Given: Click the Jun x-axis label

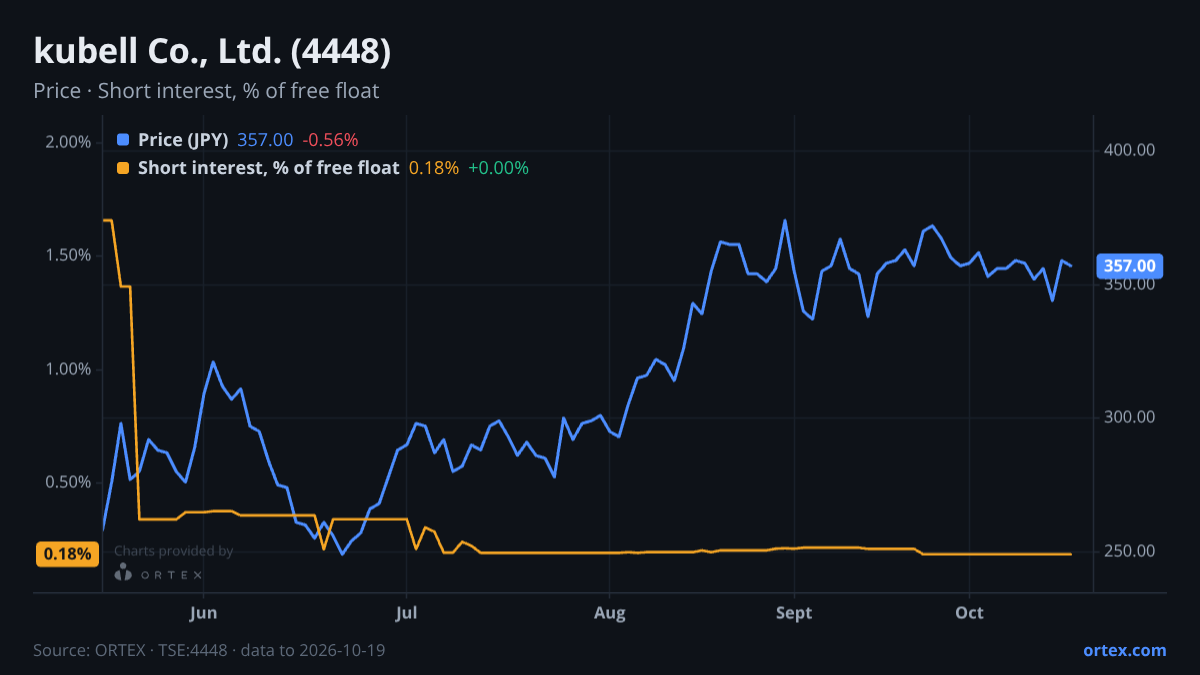Looking at the screenshot, I should pyautogui.click(x=203, y=612).
